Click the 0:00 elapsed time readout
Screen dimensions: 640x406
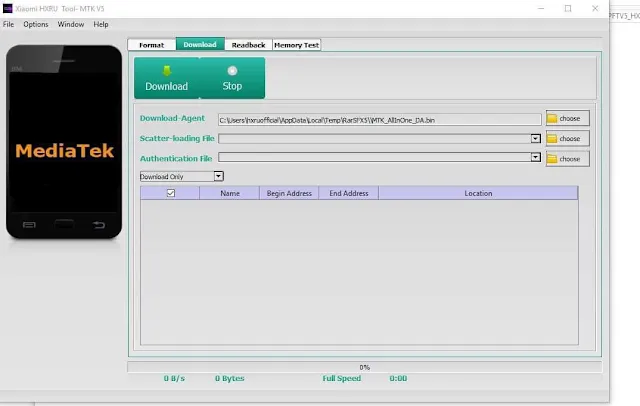398,378
